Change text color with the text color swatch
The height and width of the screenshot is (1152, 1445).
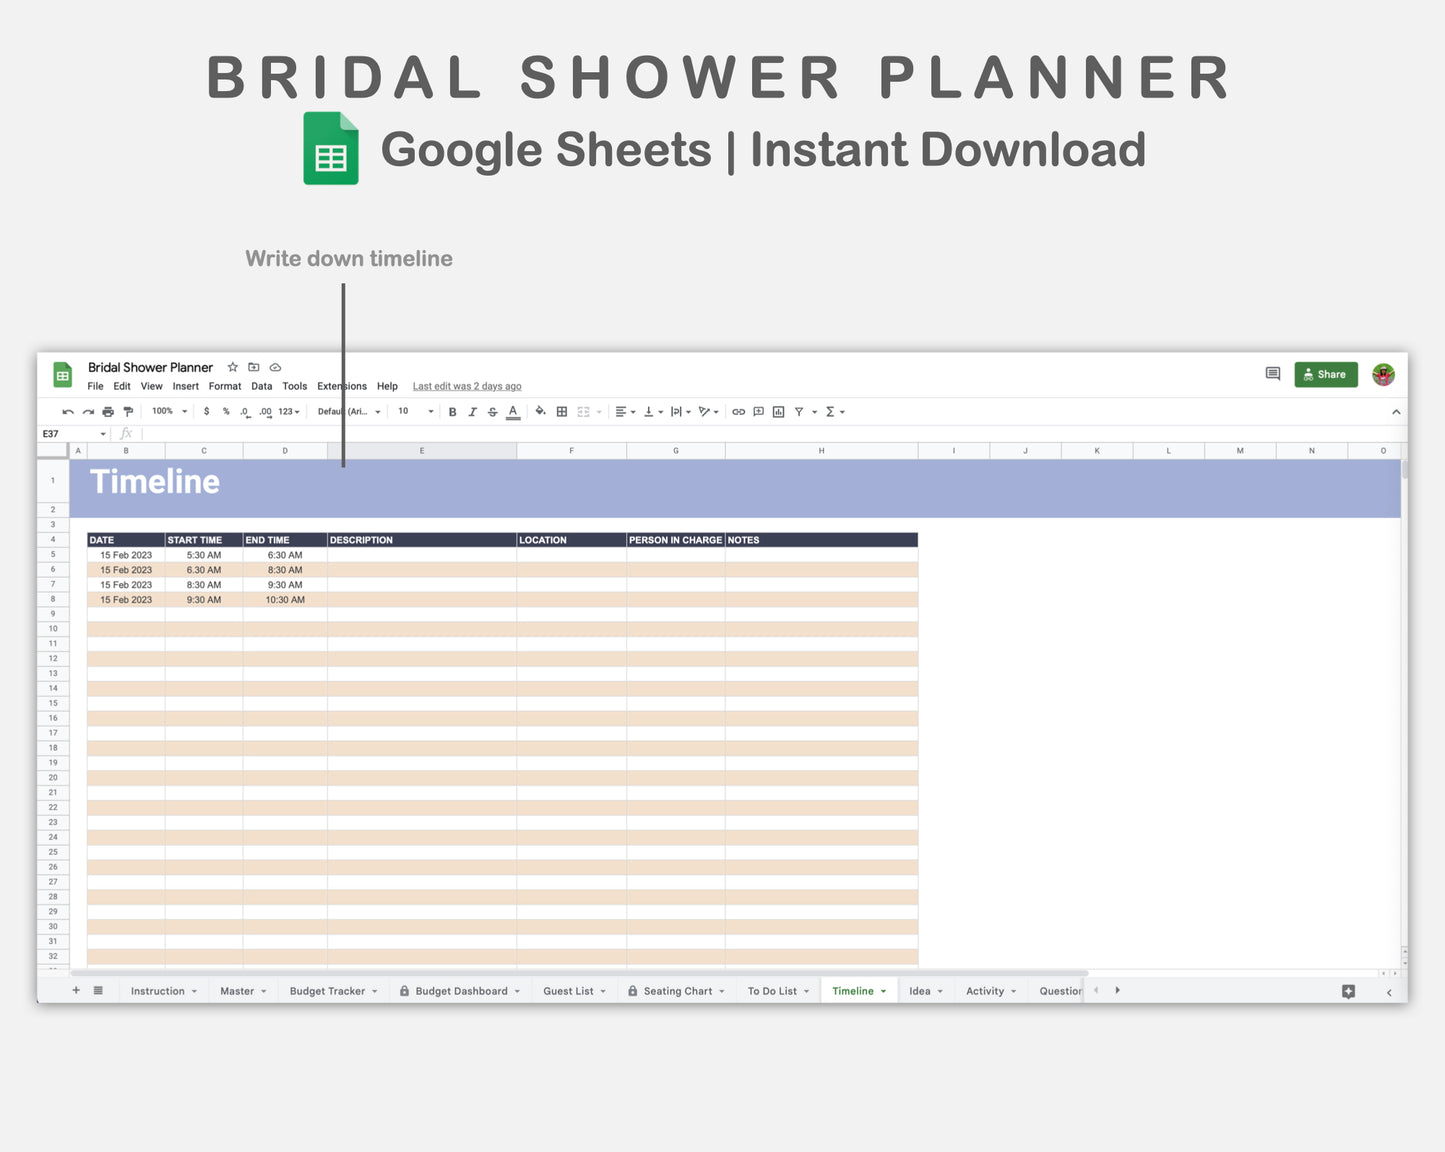[x=512, y=411]
